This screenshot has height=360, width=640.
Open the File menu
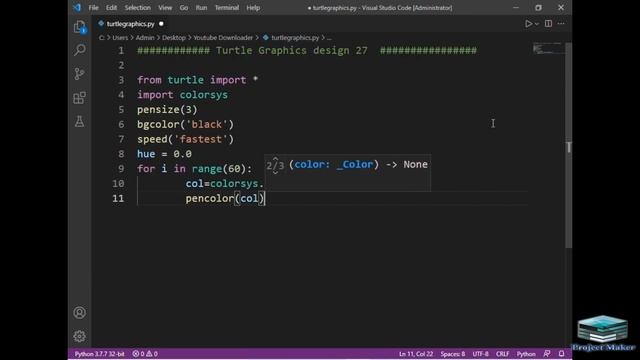tap(93, 8)
